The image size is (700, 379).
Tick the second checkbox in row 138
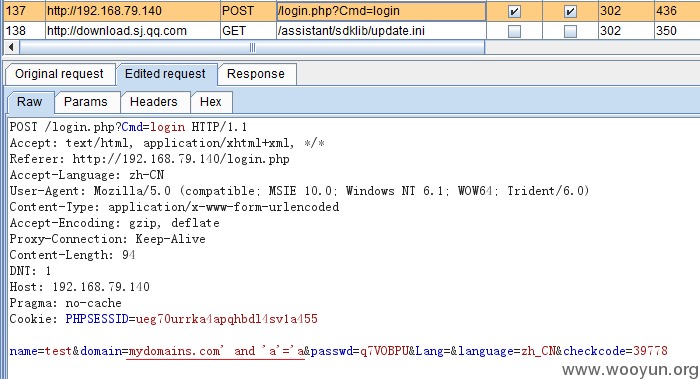coord(570,31)
